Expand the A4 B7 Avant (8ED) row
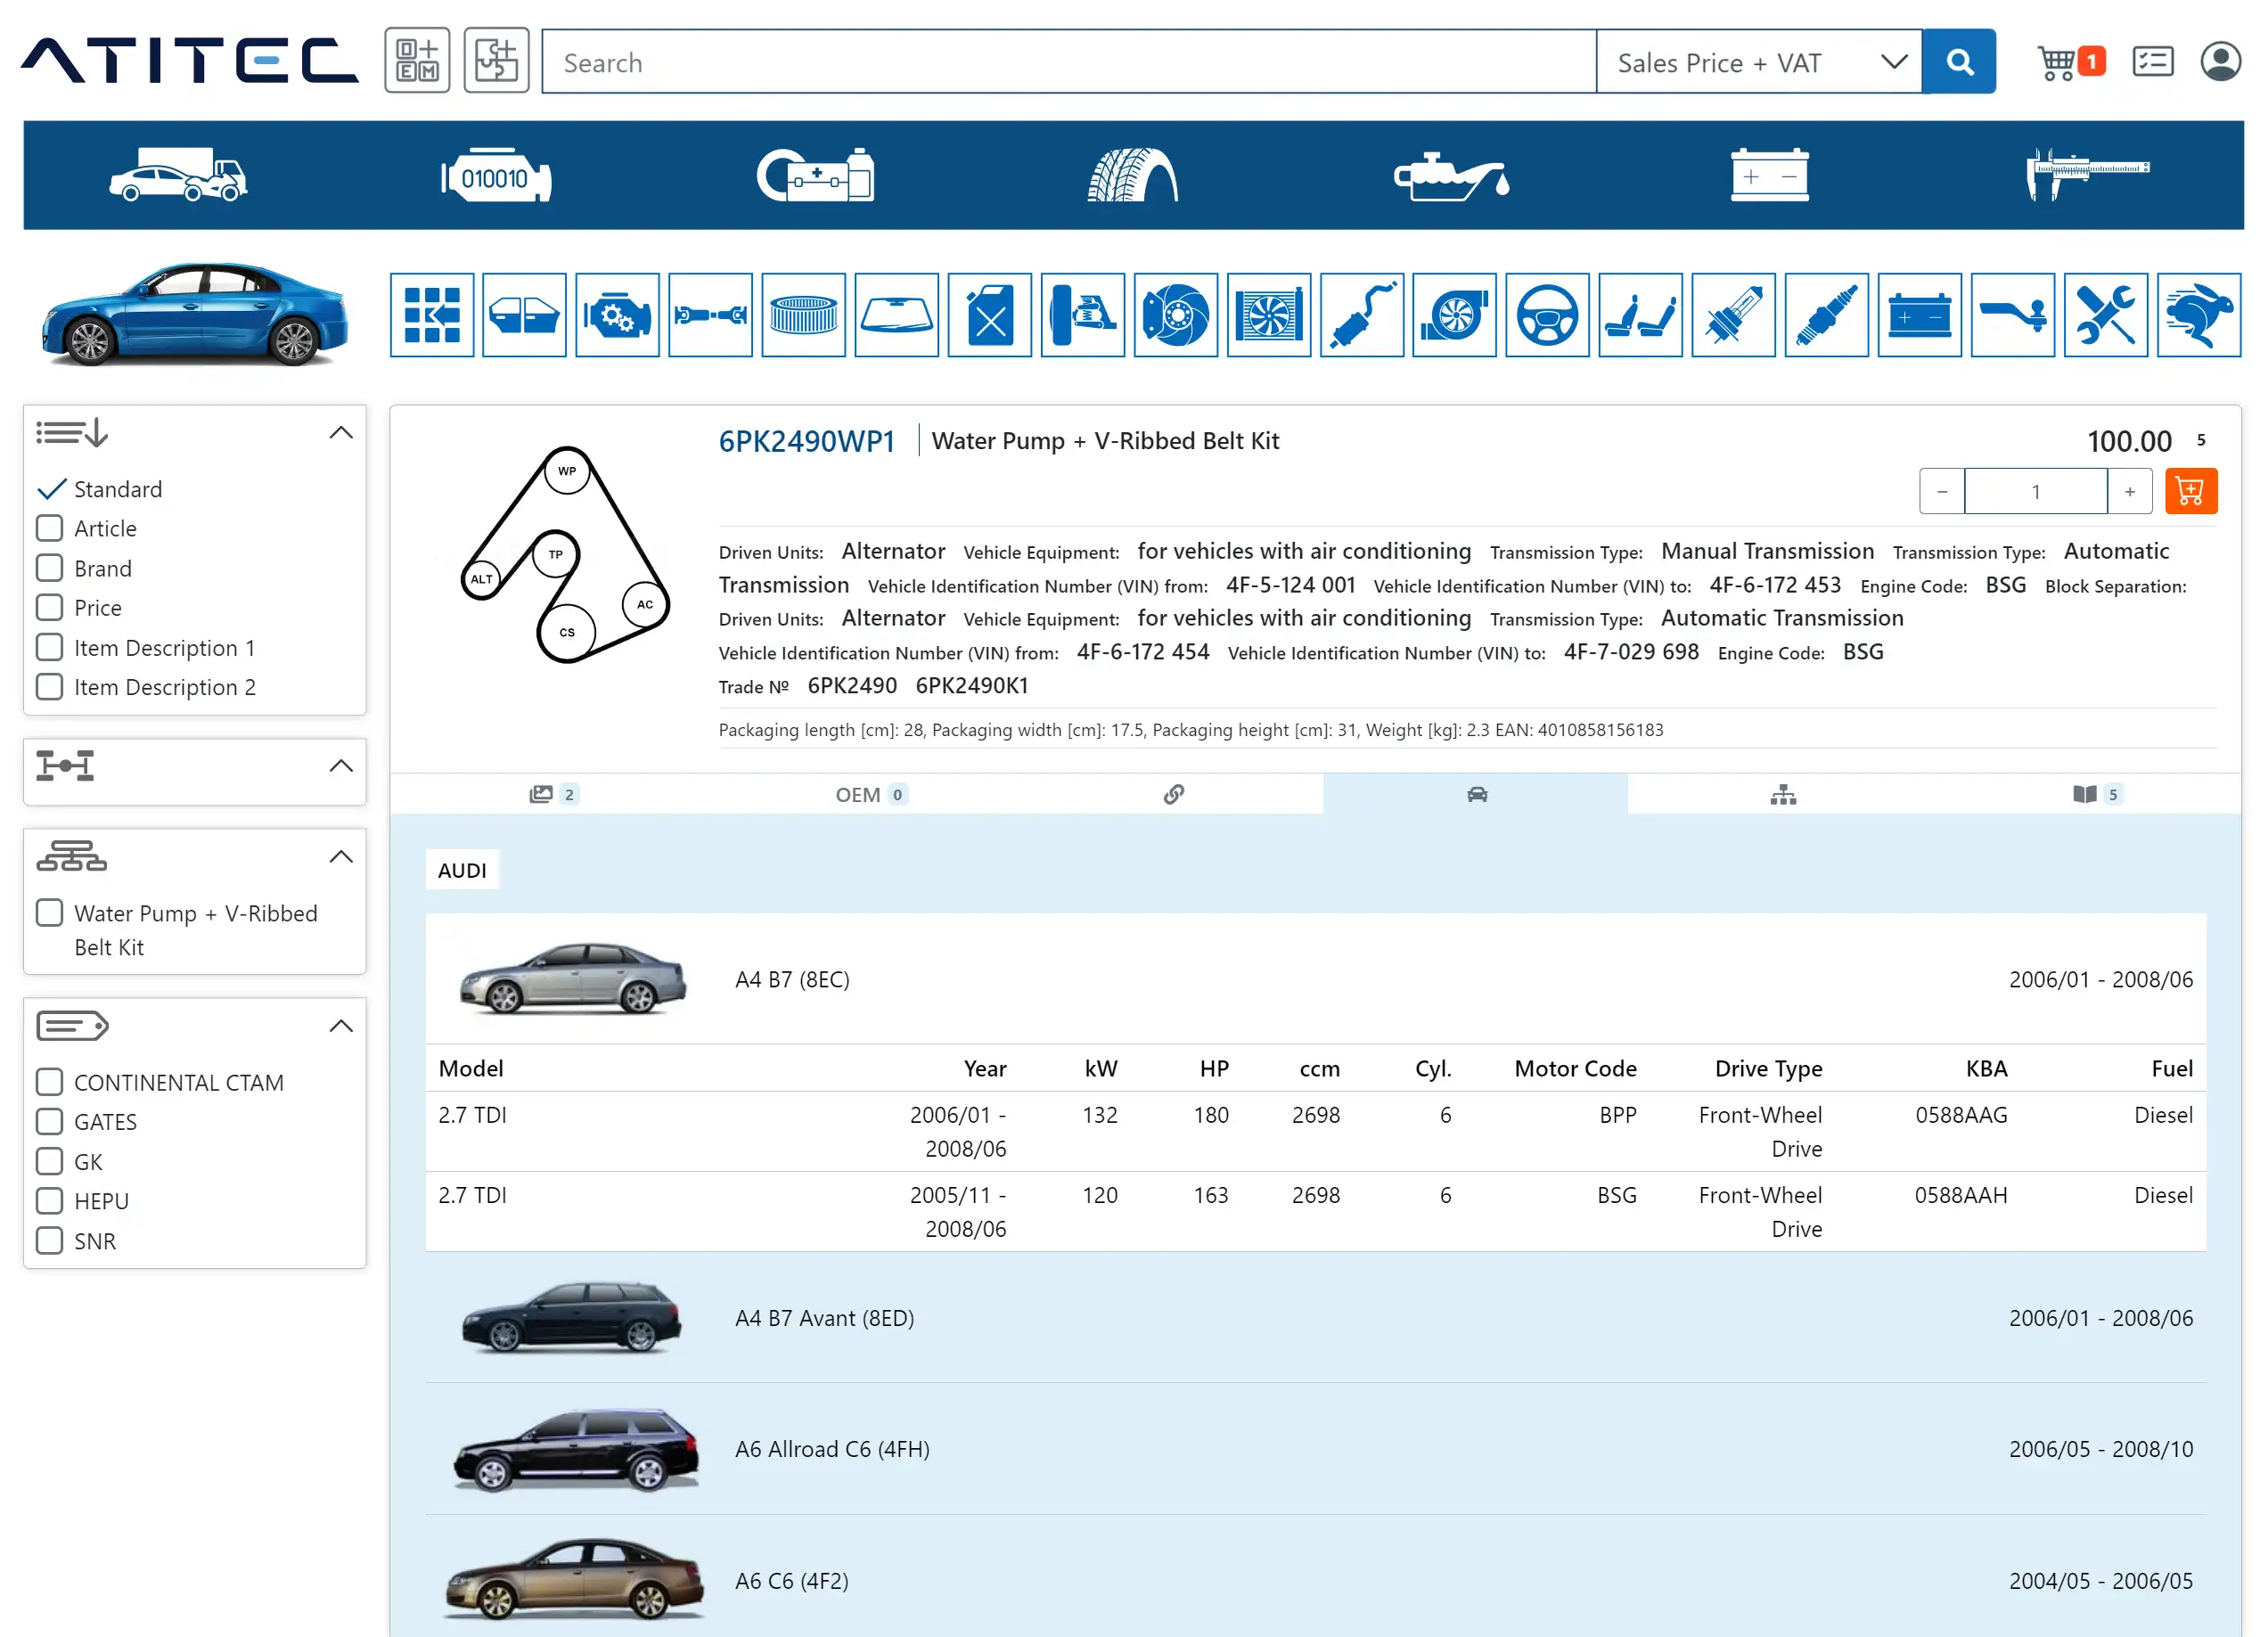This screenshot has height=1637, width=2268. [1315, 1318]
